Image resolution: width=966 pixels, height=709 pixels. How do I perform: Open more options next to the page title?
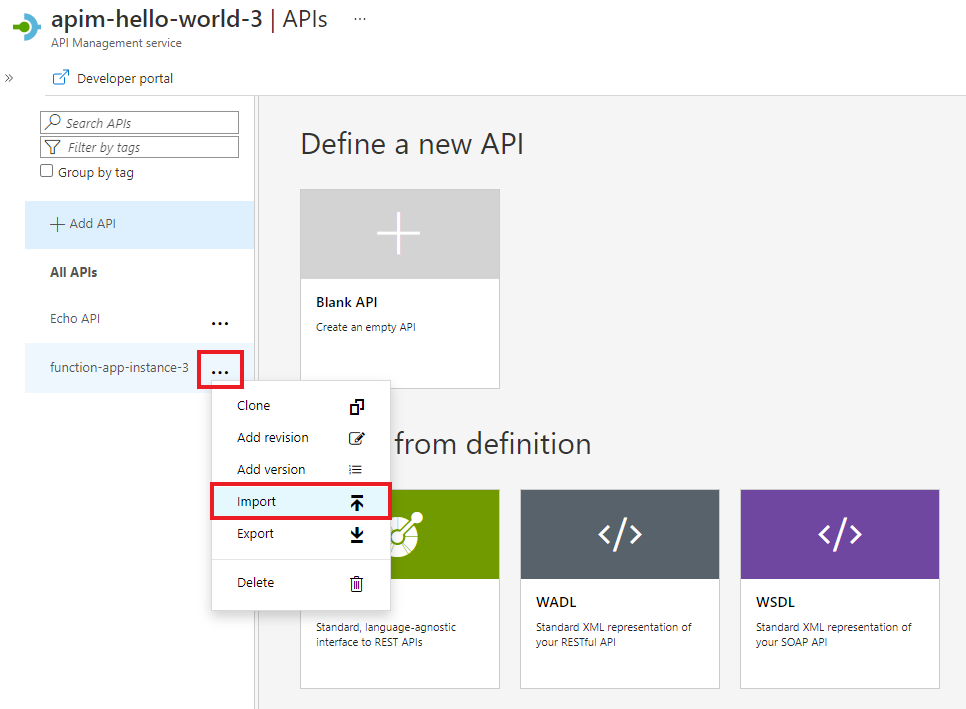tap(358, 17)
